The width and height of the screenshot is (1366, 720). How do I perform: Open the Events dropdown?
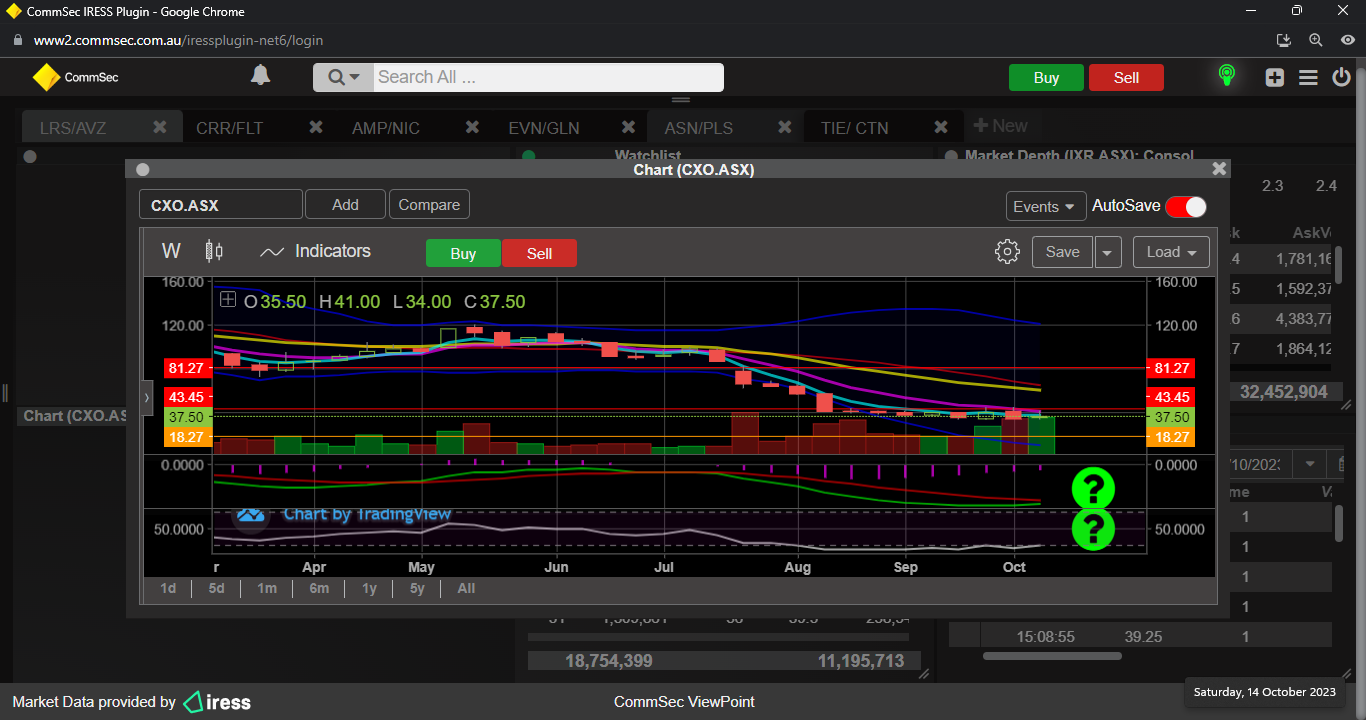(1046, 206)
